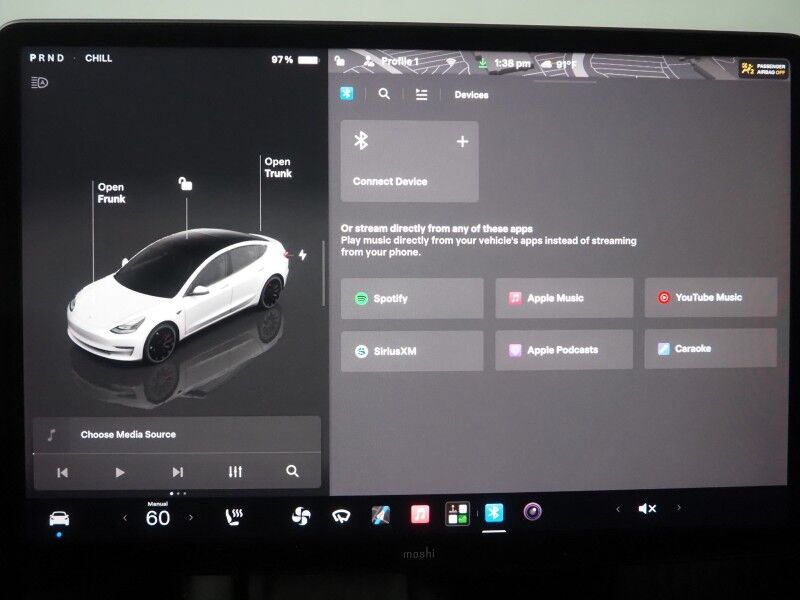Image resolution: width=800 pixels, height=600 pixels.
Task: Open seat heater controls
Action: pos(234,517)
